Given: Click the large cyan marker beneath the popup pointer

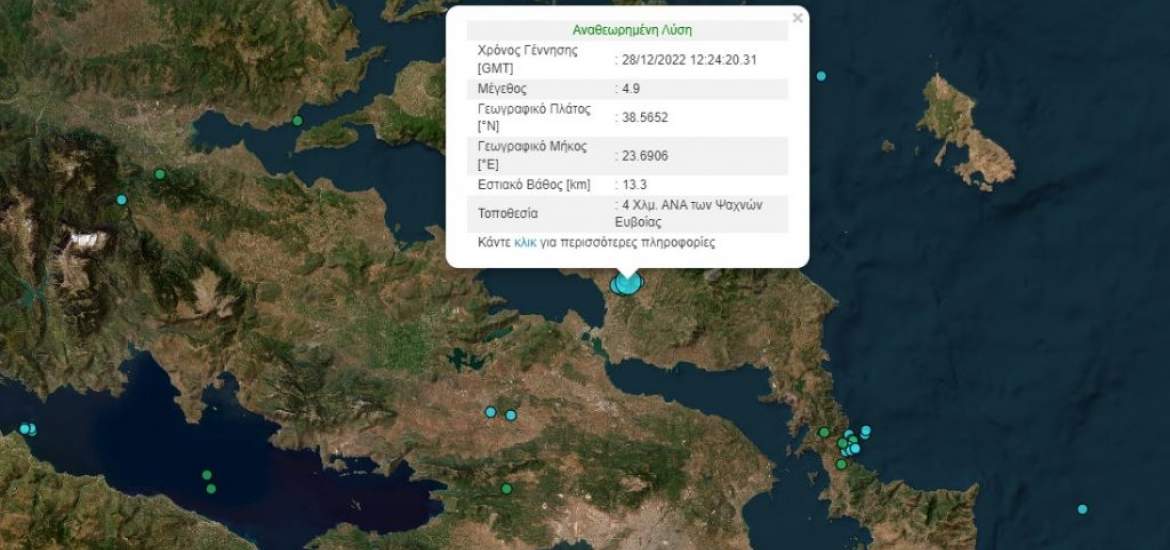Looking at the screenshot, I should click(627, 284).
